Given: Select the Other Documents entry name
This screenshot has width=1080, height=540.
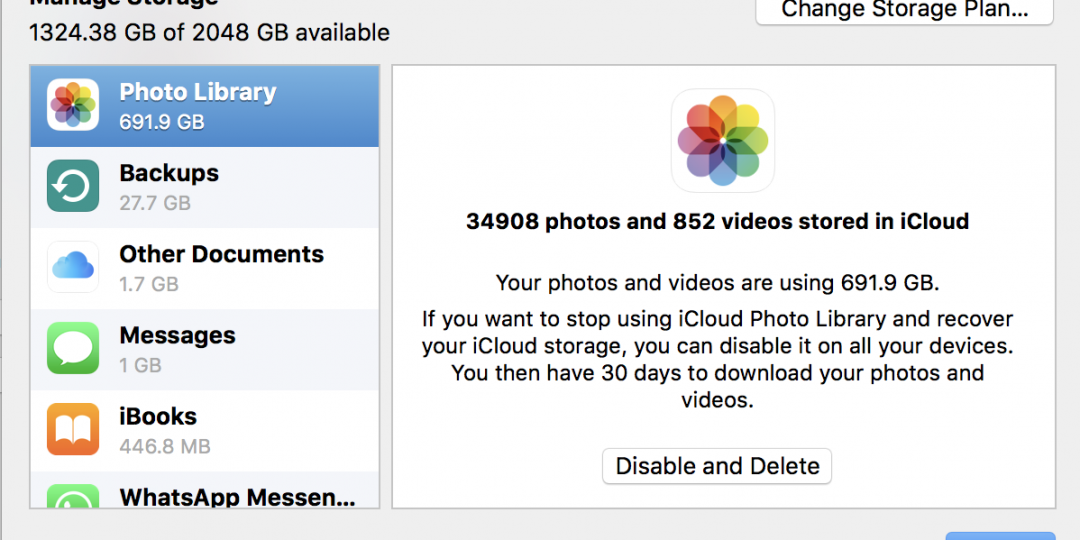Looking at the screenshot, I should (x=222, y=254).
